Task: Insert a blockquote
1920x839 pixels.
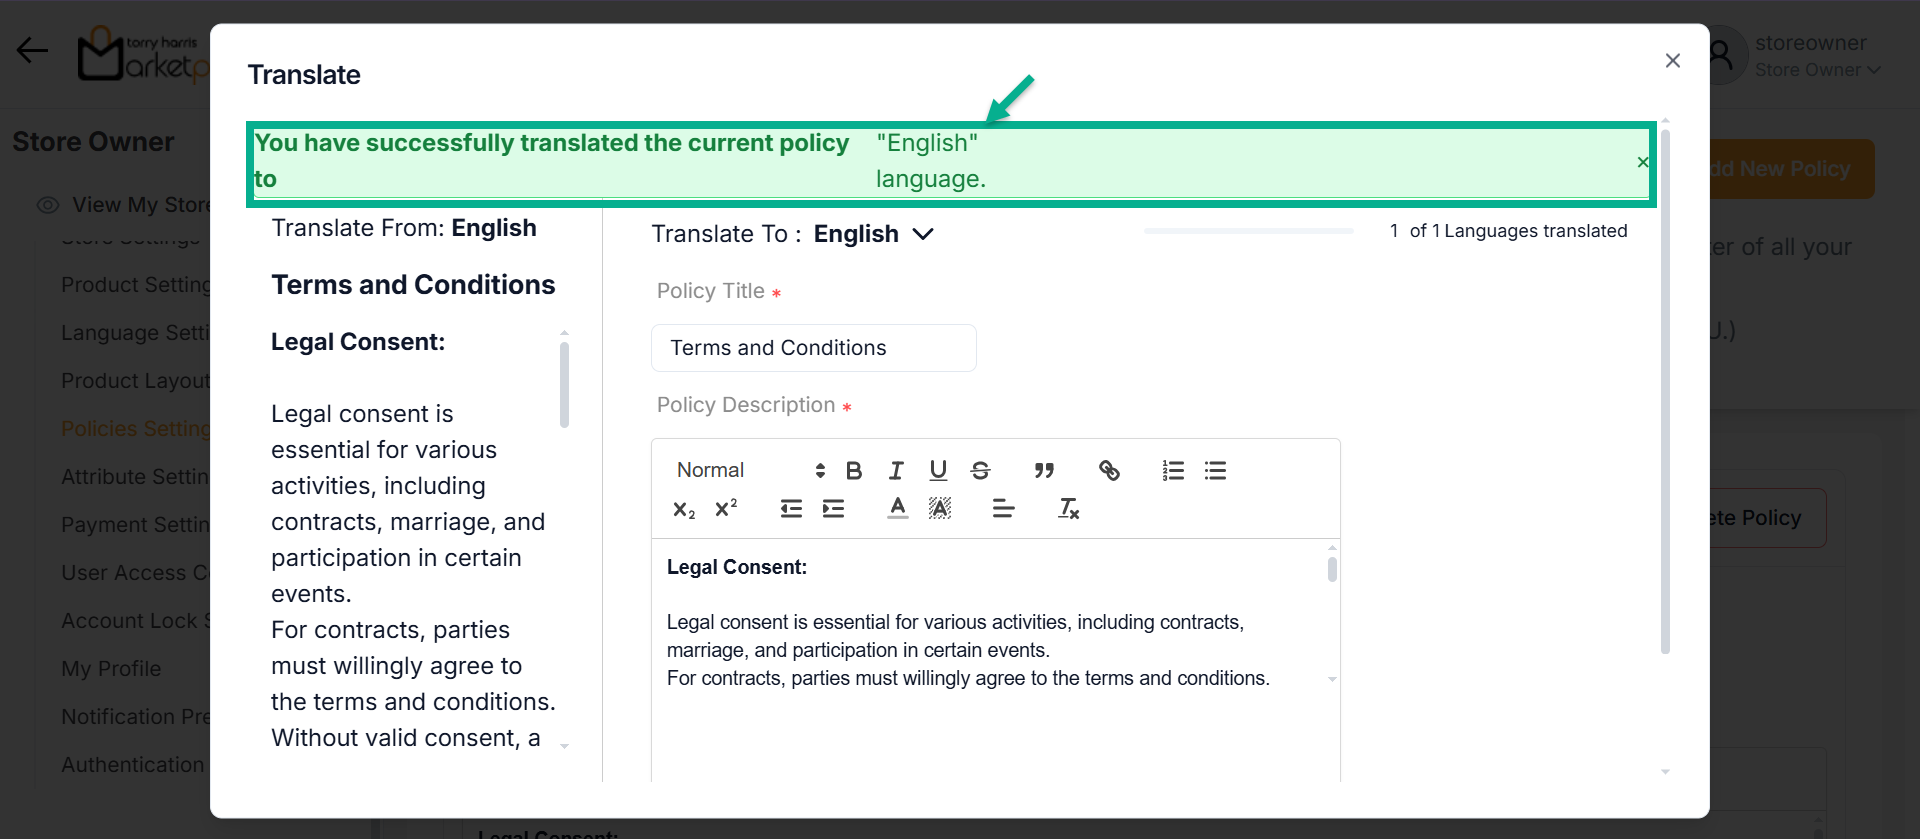Action: [1044, 471]
